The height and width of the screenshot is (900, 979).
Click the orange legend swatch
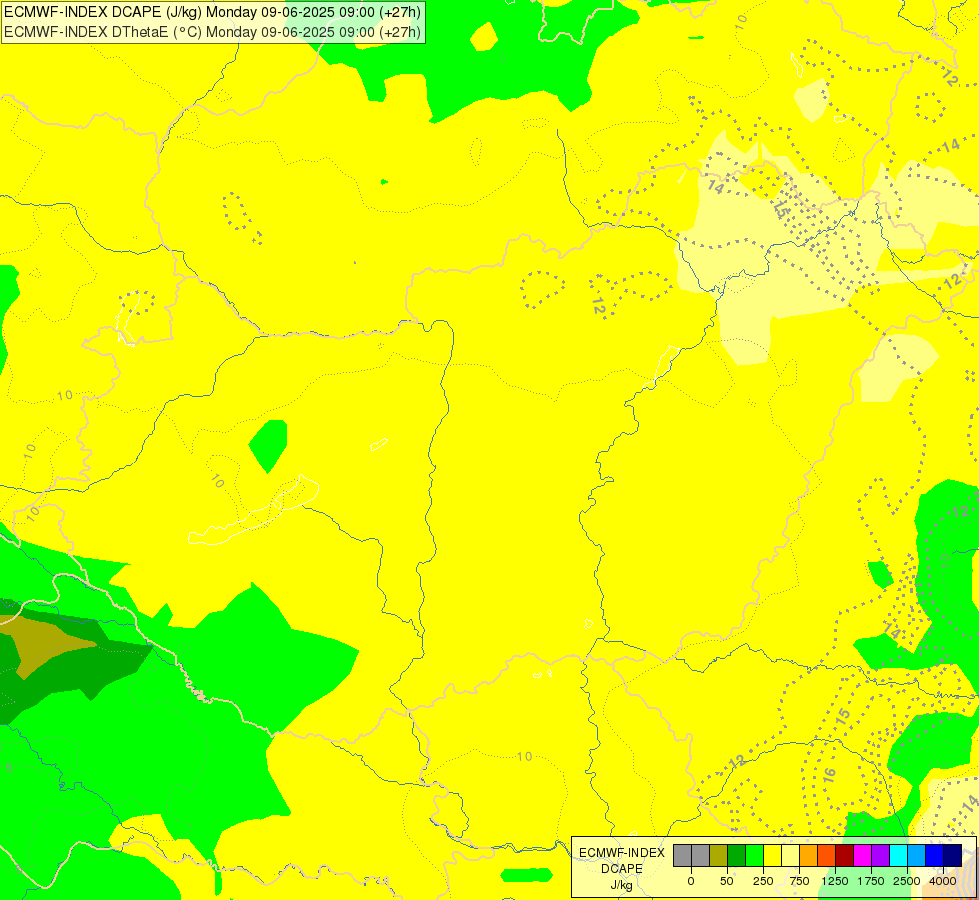pyautogui.click(x=809, y=855)
